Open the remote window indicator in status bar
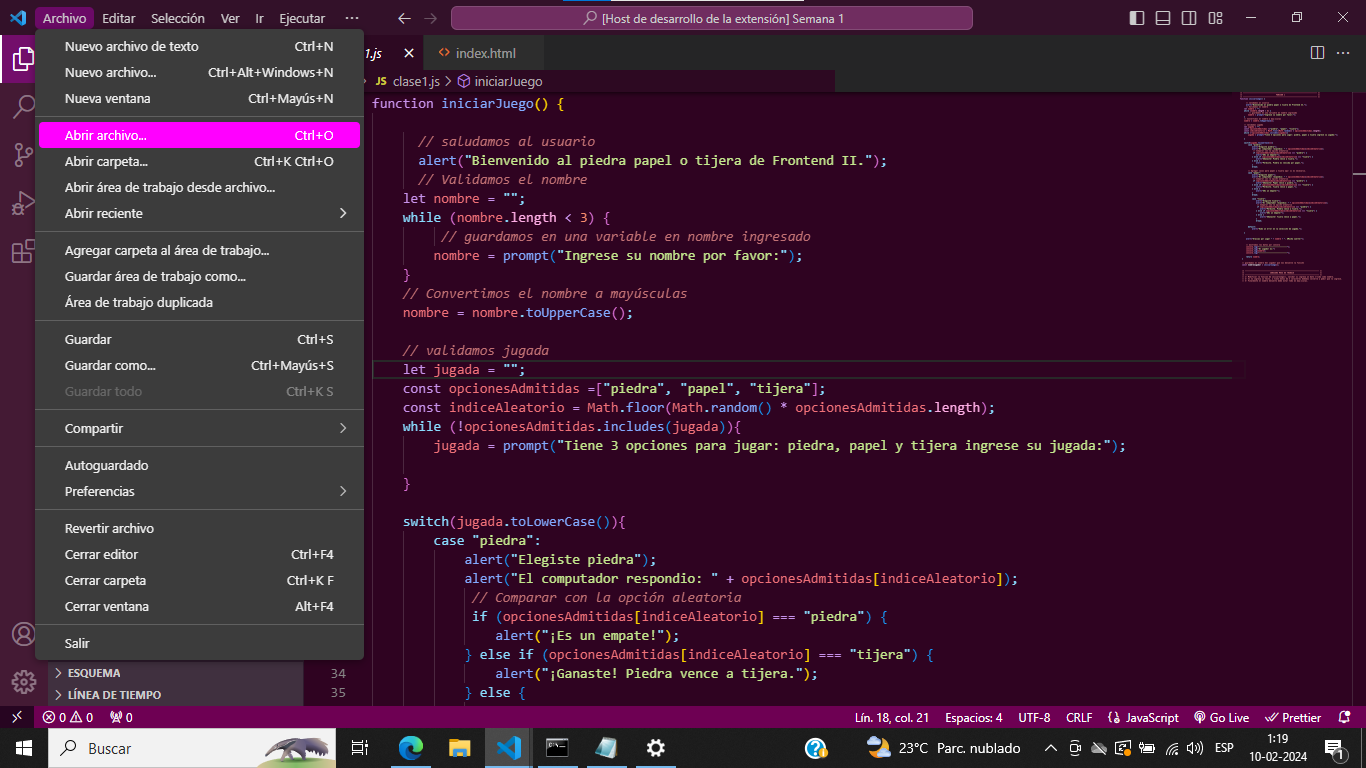This screenshot has height=768, width=1366. click(x=16, y=717)
